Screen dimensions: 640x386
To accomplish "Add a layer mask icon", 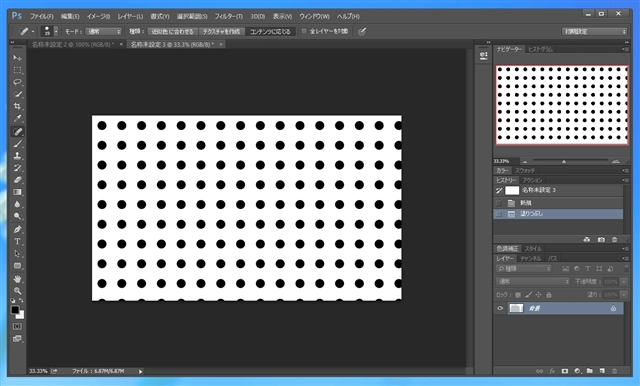I will [x=564, y=371].
